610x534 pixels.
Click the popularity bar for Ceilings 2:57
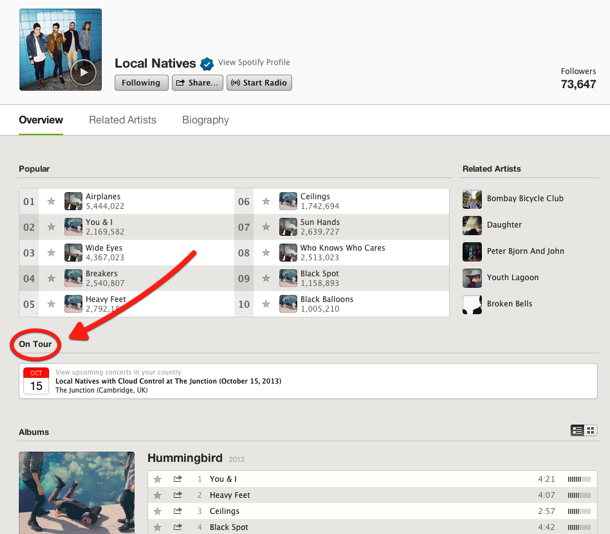pyautogui.click(x=579, y=511)
